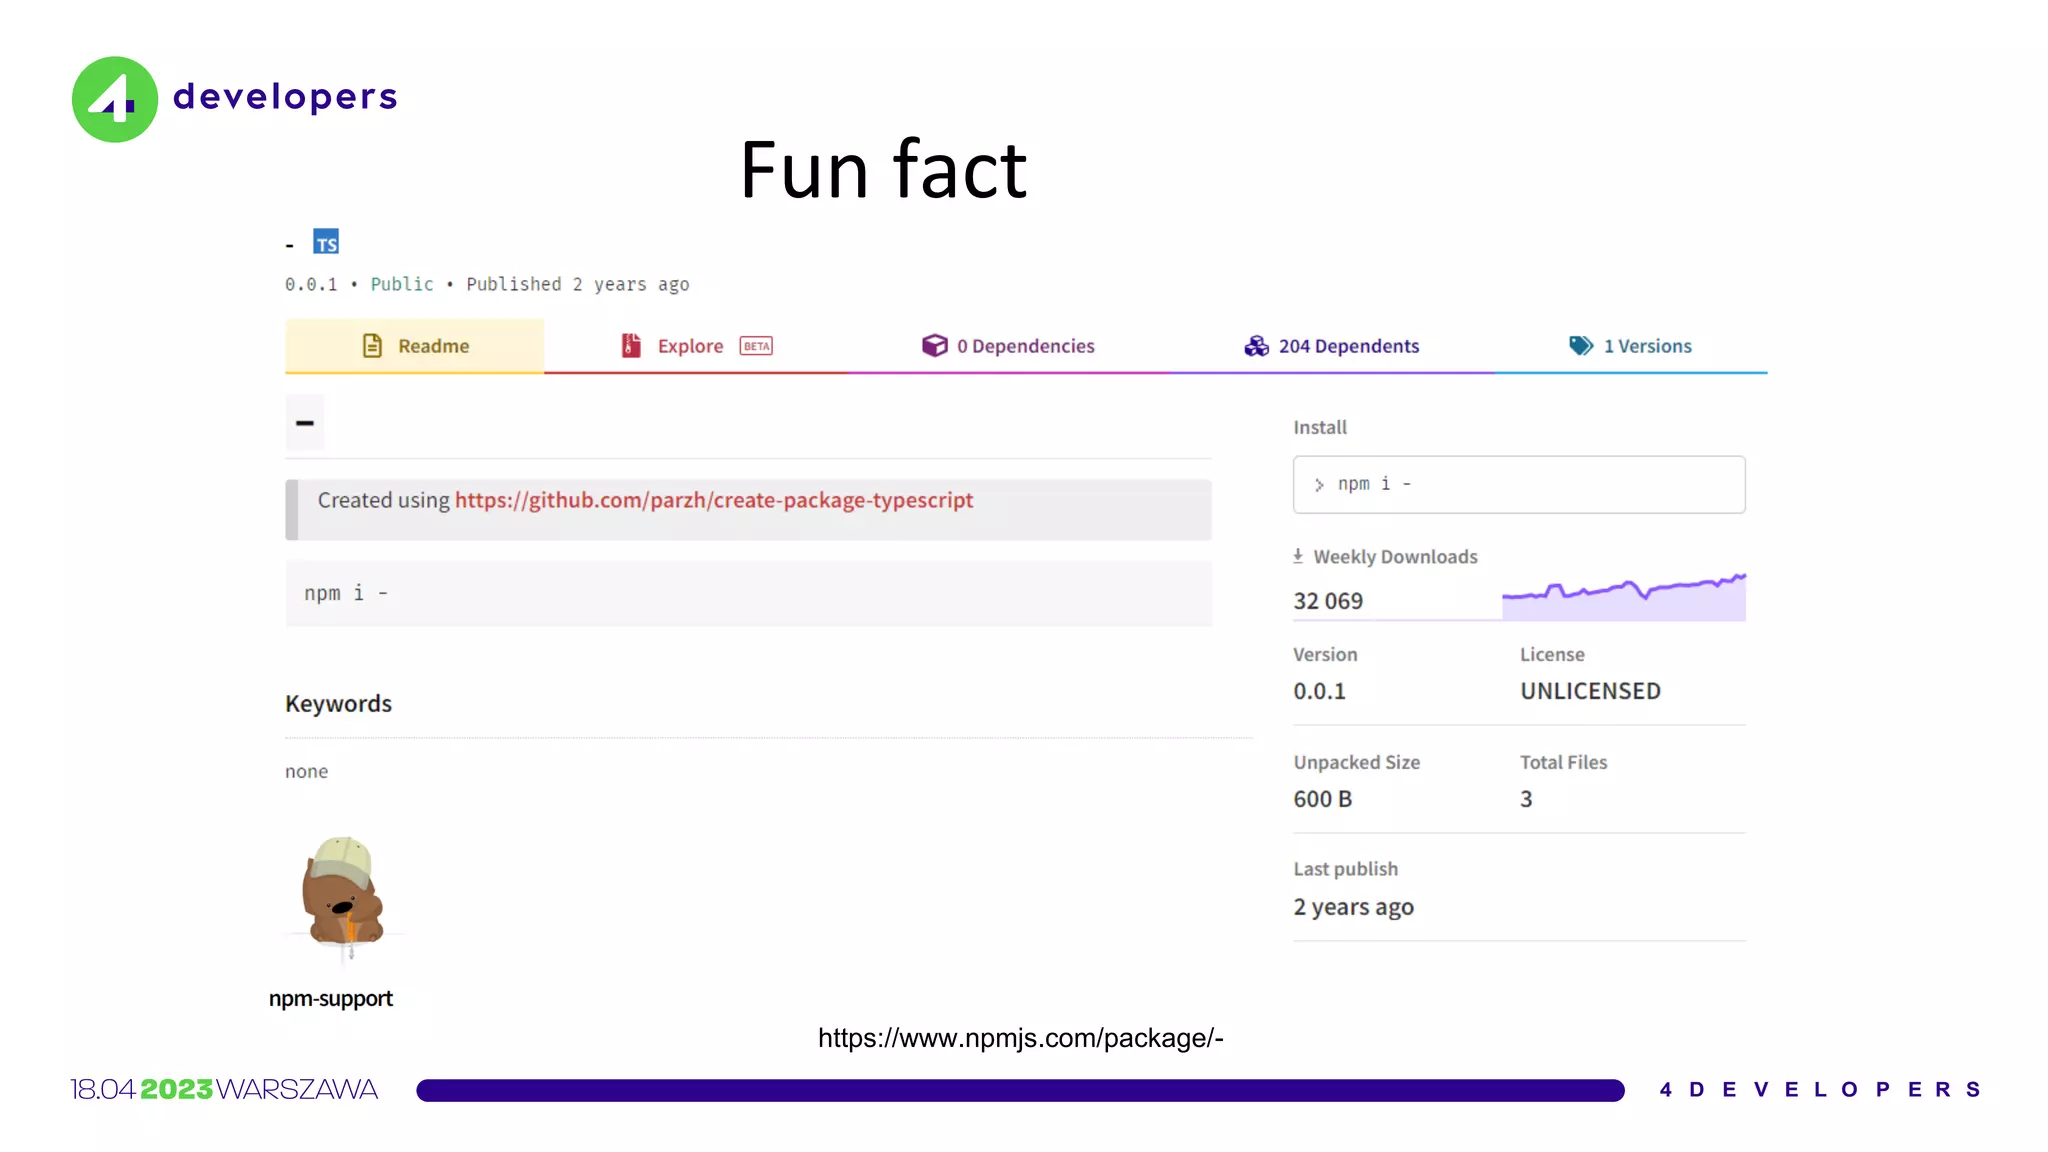
Task: View the 204 Dependents tab
Action: point(1332,346)
